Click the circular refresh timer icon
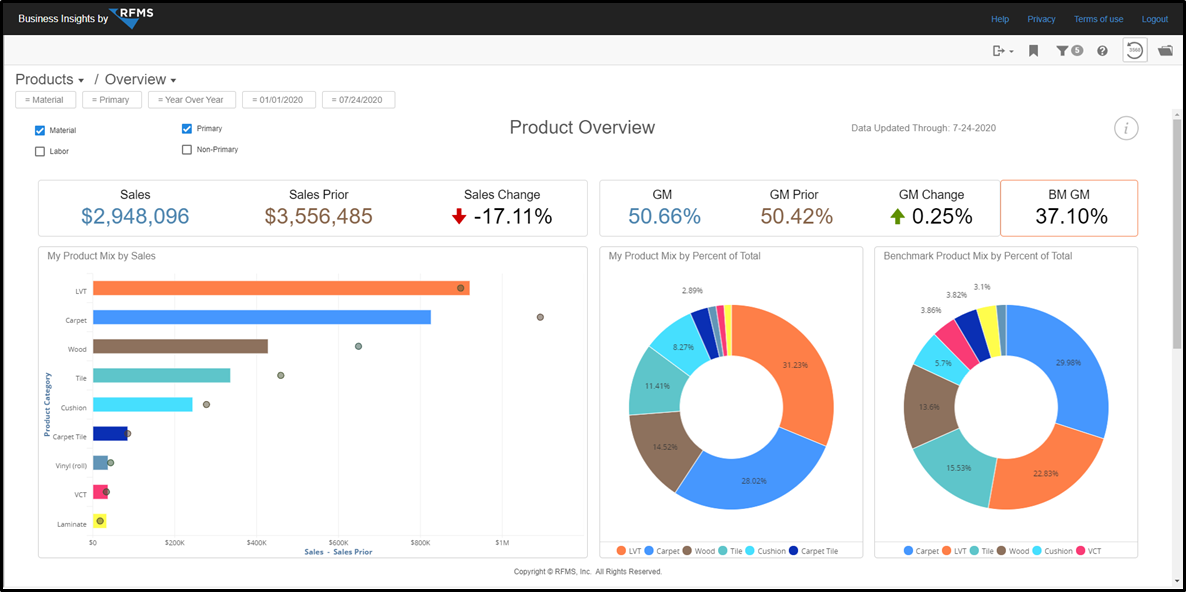This screenshot has width=1186, height=592. point(1135,50)
